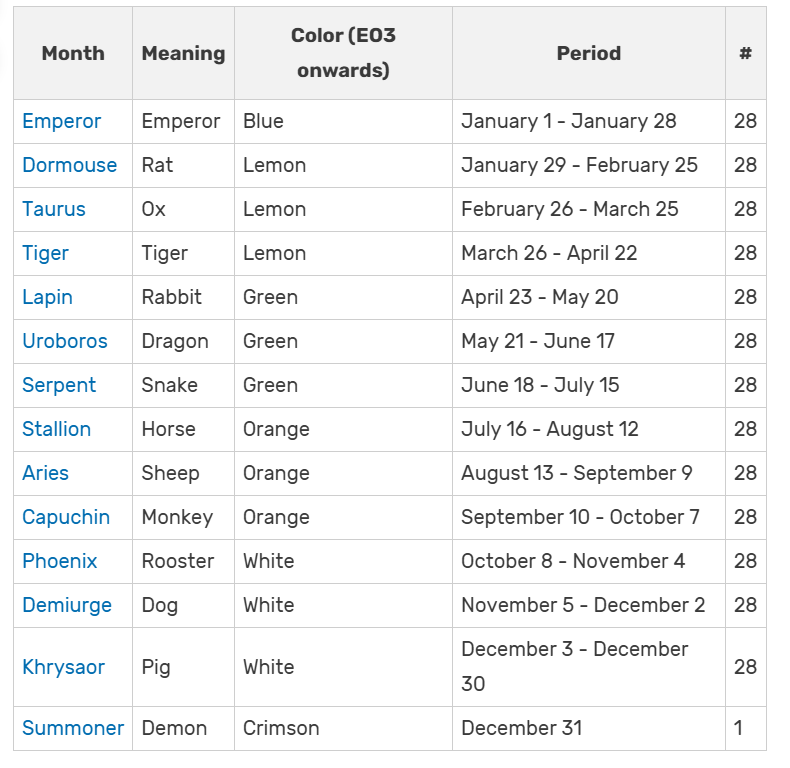Image resolution: width=790 pixels, height=768 pixels.
Task: Follow the Khrysaor link
Action: tap(63, 667)
